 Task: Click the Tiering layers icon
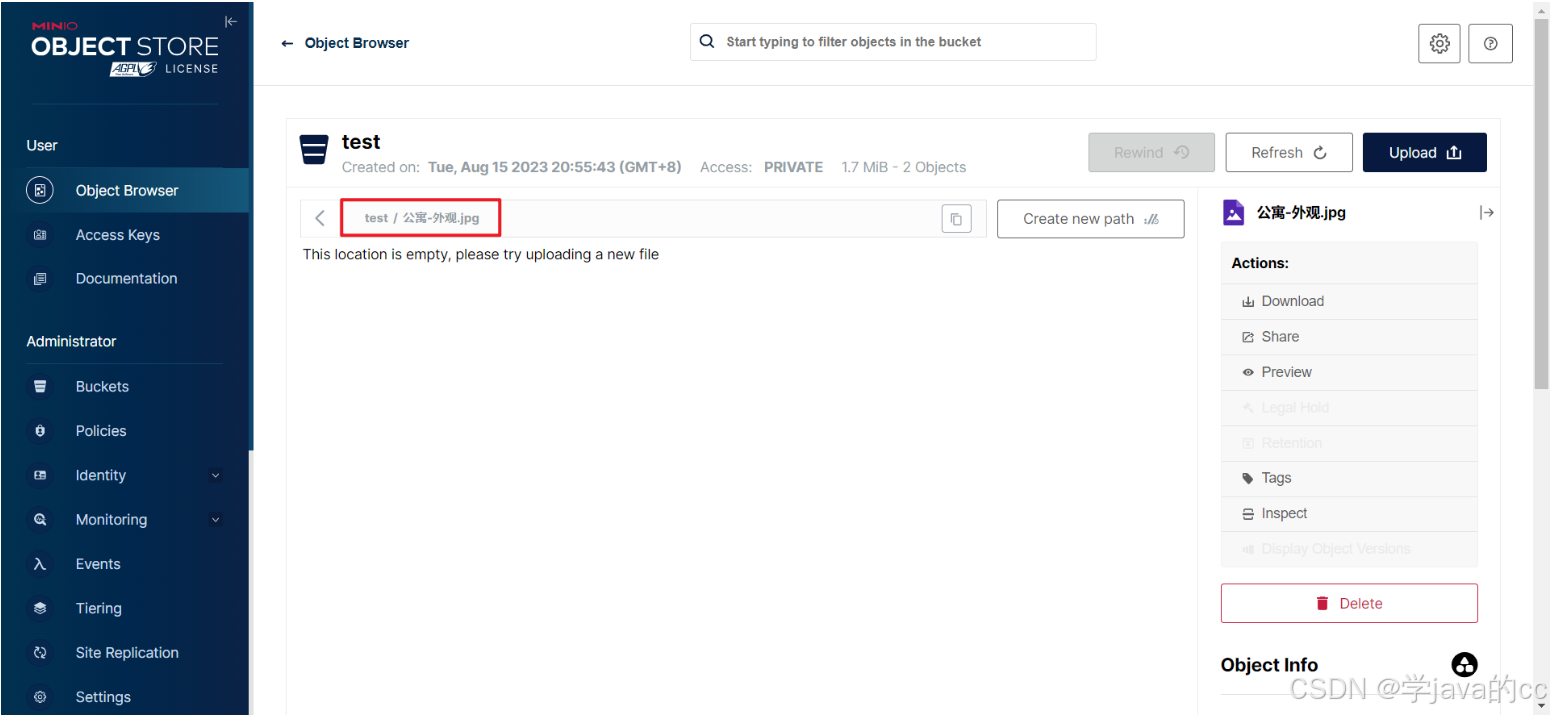[x=40, y=608]
